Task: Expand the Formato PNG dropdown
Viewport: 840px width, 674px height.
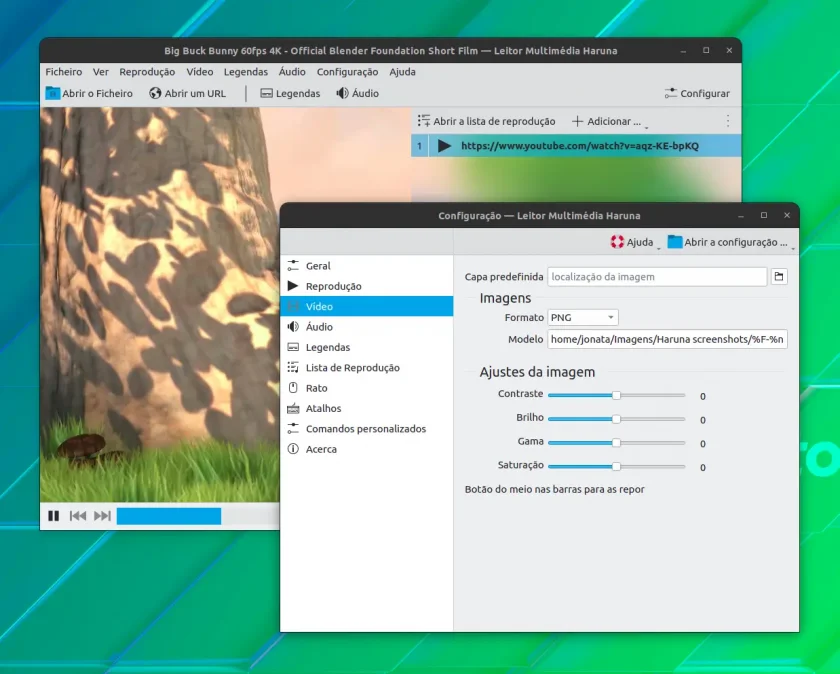Action: pyautogui.click(x=583, y=317)
